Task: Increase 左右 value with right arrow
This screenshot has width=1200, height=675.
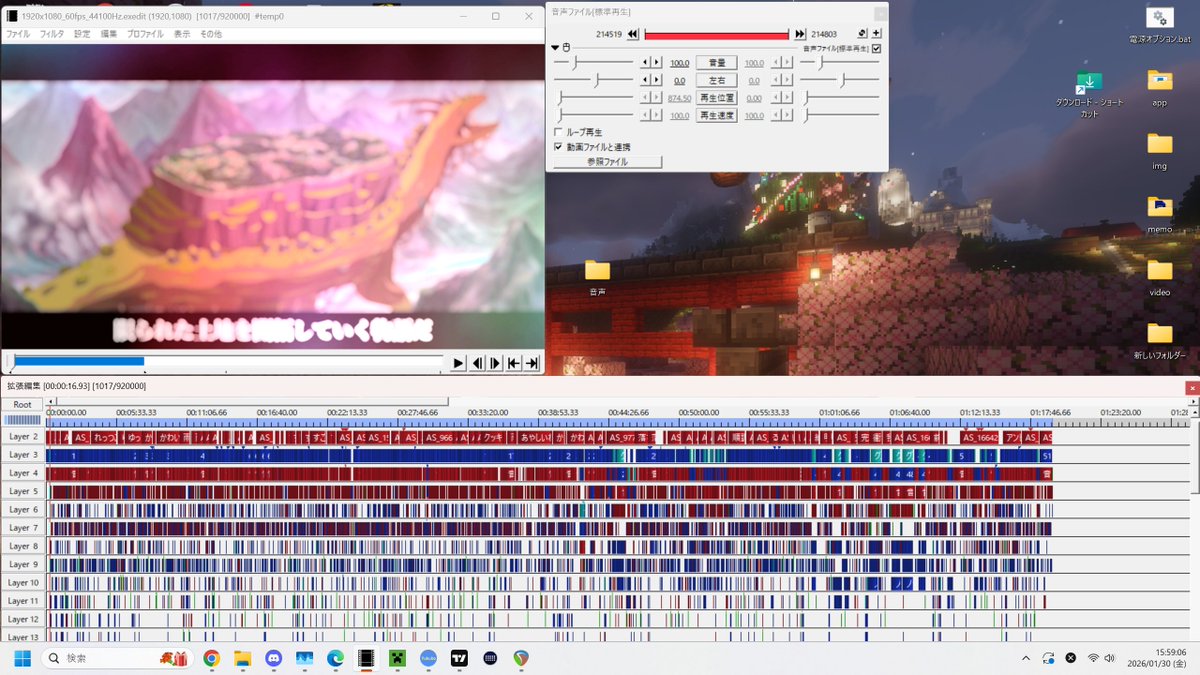Action: (657, 80)
